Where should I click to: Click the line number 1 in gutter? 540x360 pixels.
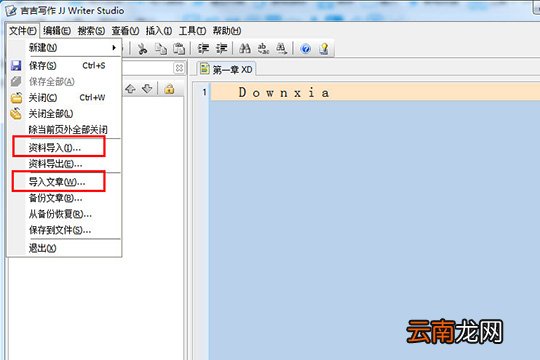click(205, 92)
